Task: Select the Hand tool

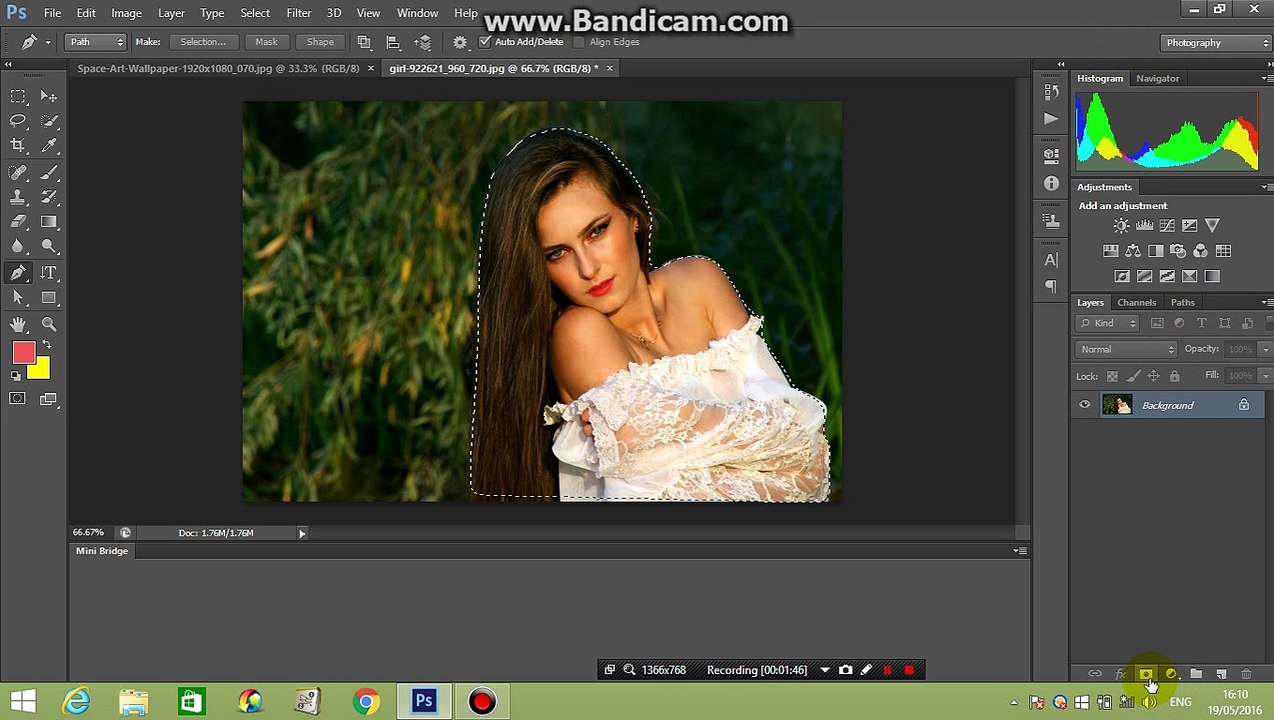Action: (x=18, y=324)
